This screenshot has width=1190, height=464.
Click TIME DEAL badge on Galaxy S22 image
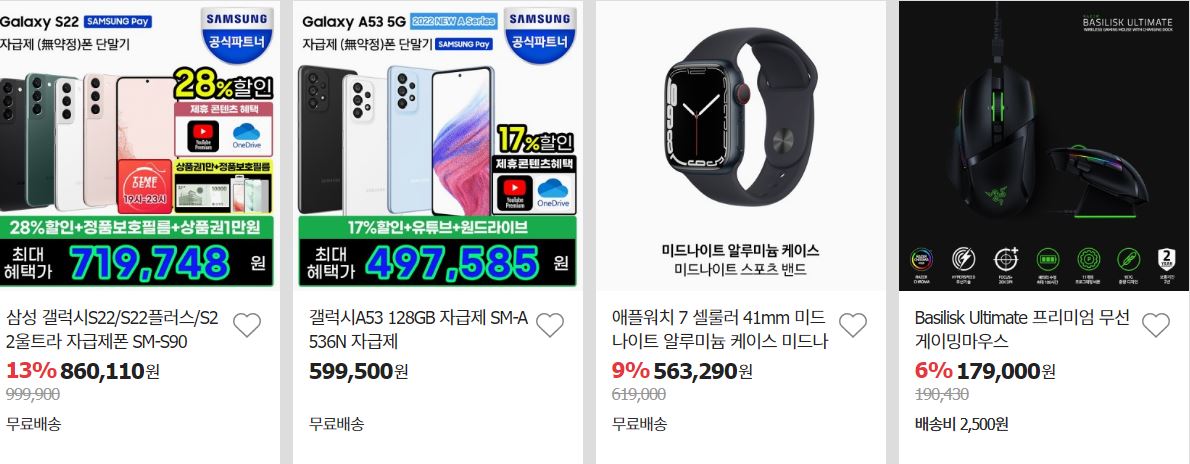pos(145,186)
